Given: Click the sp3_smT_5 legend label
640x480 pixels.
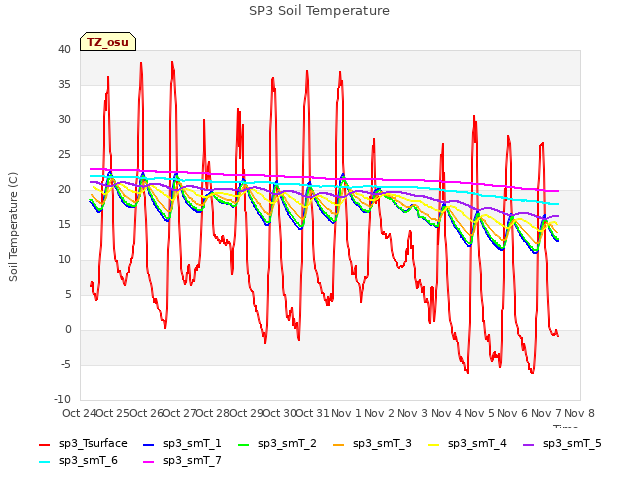Looking at the screenshot, I should point(572,444).
